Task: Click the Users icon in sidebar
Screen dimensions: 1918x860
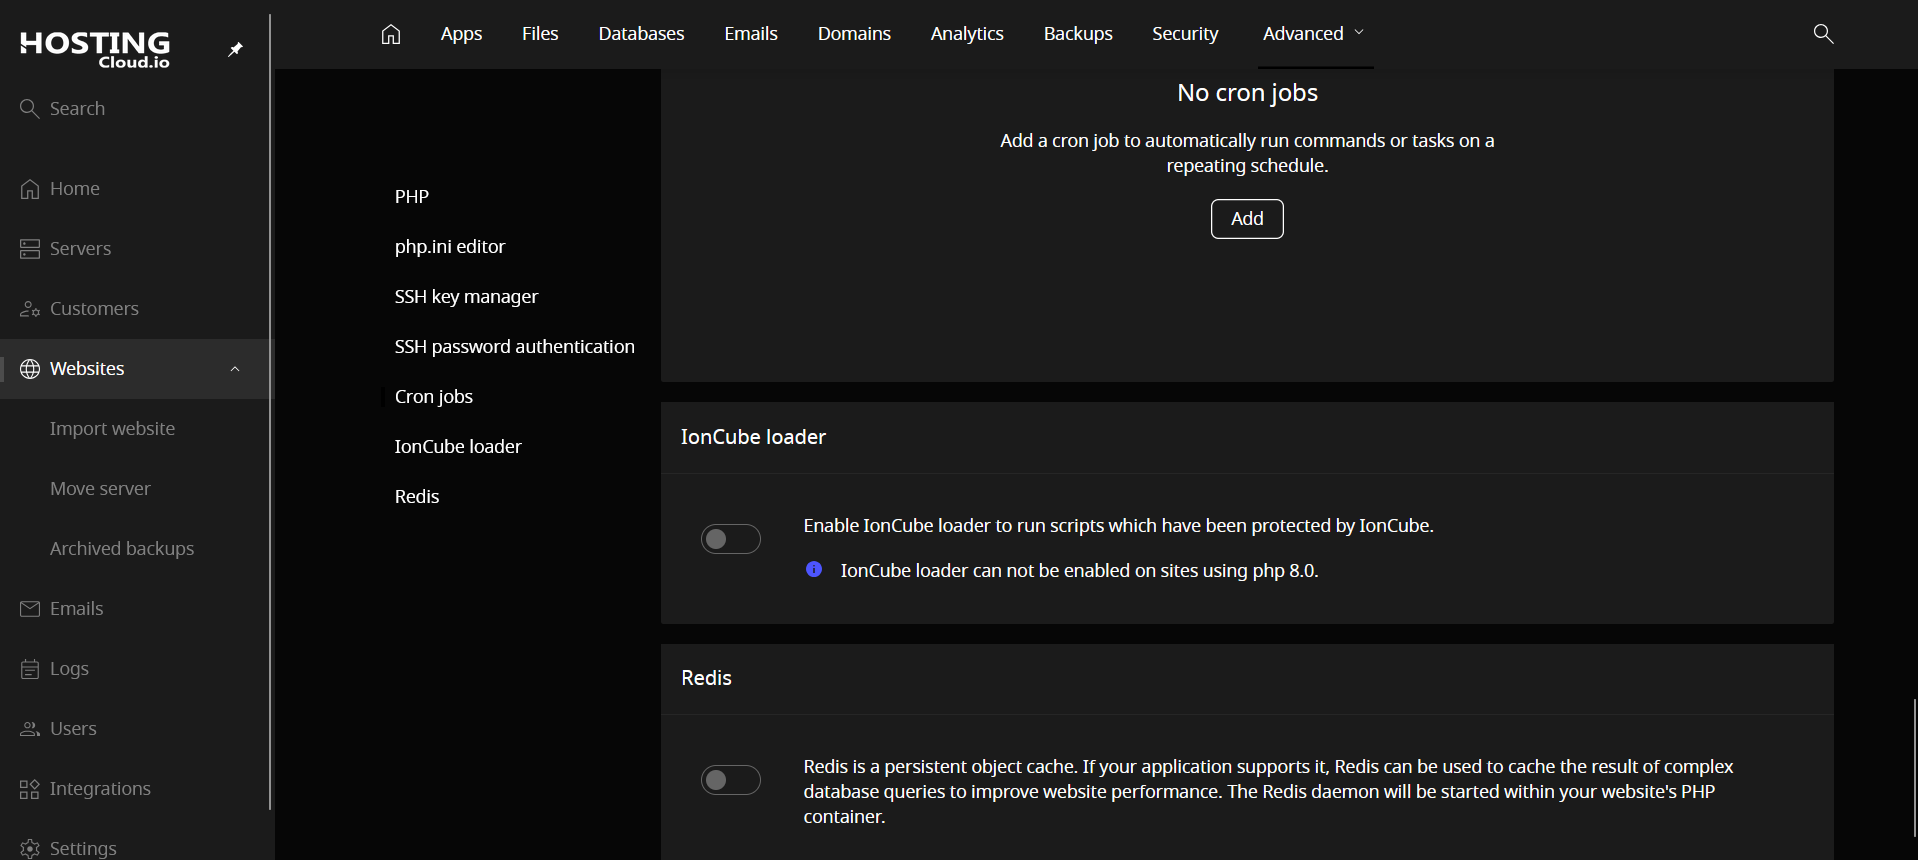Action: (30, 729)
